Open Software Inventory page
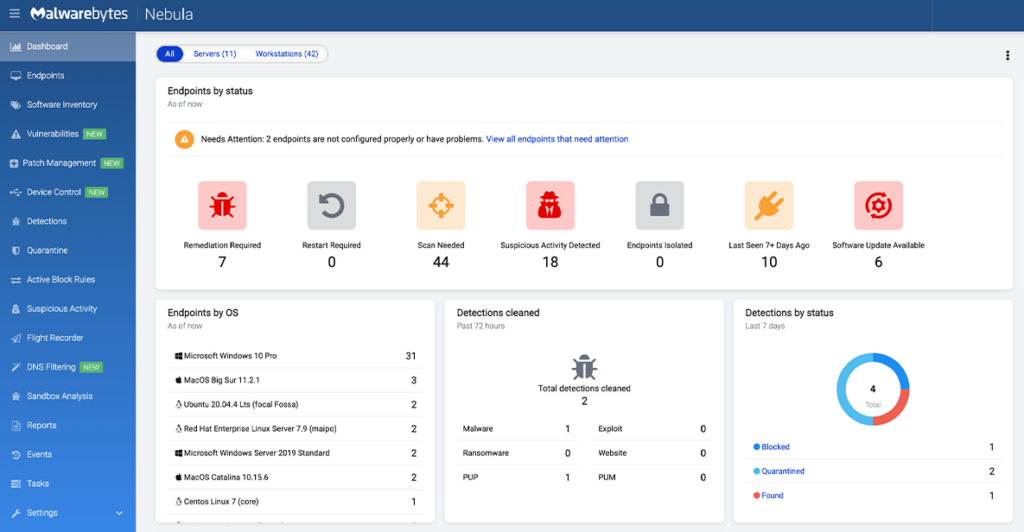This screenshot has width=1024, height=532. [x=68, y=105]
